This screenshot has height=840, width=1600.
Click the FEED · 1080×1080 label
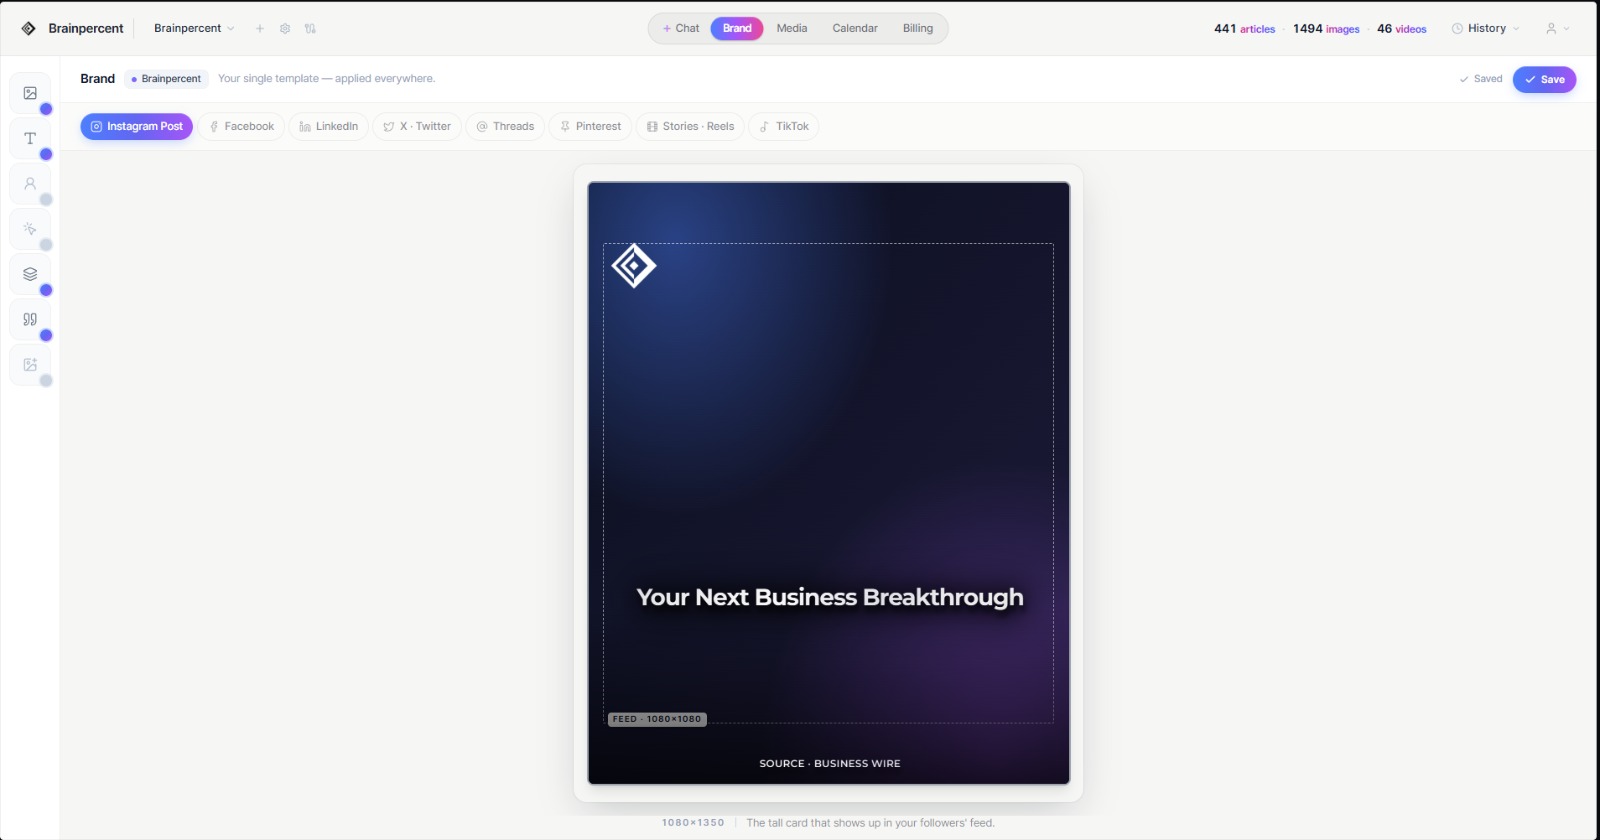[x=657, y=719]
